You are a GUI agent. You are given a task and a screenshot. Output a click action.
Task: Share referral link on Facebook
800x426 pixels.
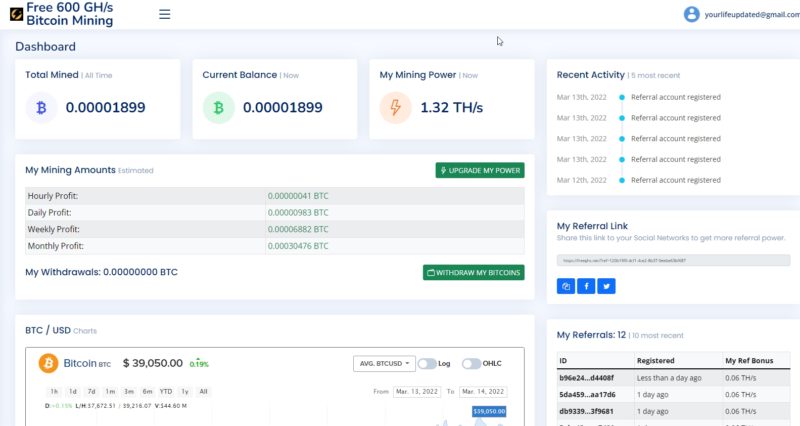(586, 286)
